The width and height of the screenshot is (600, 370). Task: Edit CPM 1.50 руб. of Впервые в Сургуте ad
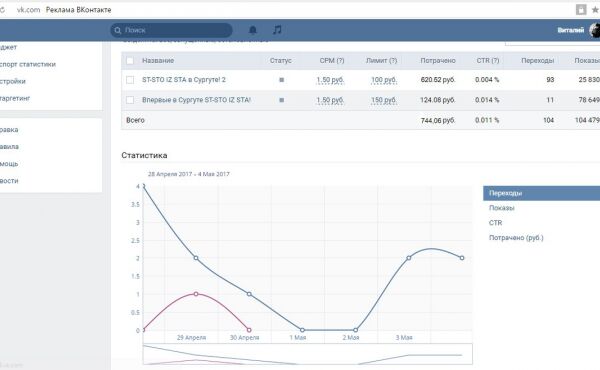(330, 100)
